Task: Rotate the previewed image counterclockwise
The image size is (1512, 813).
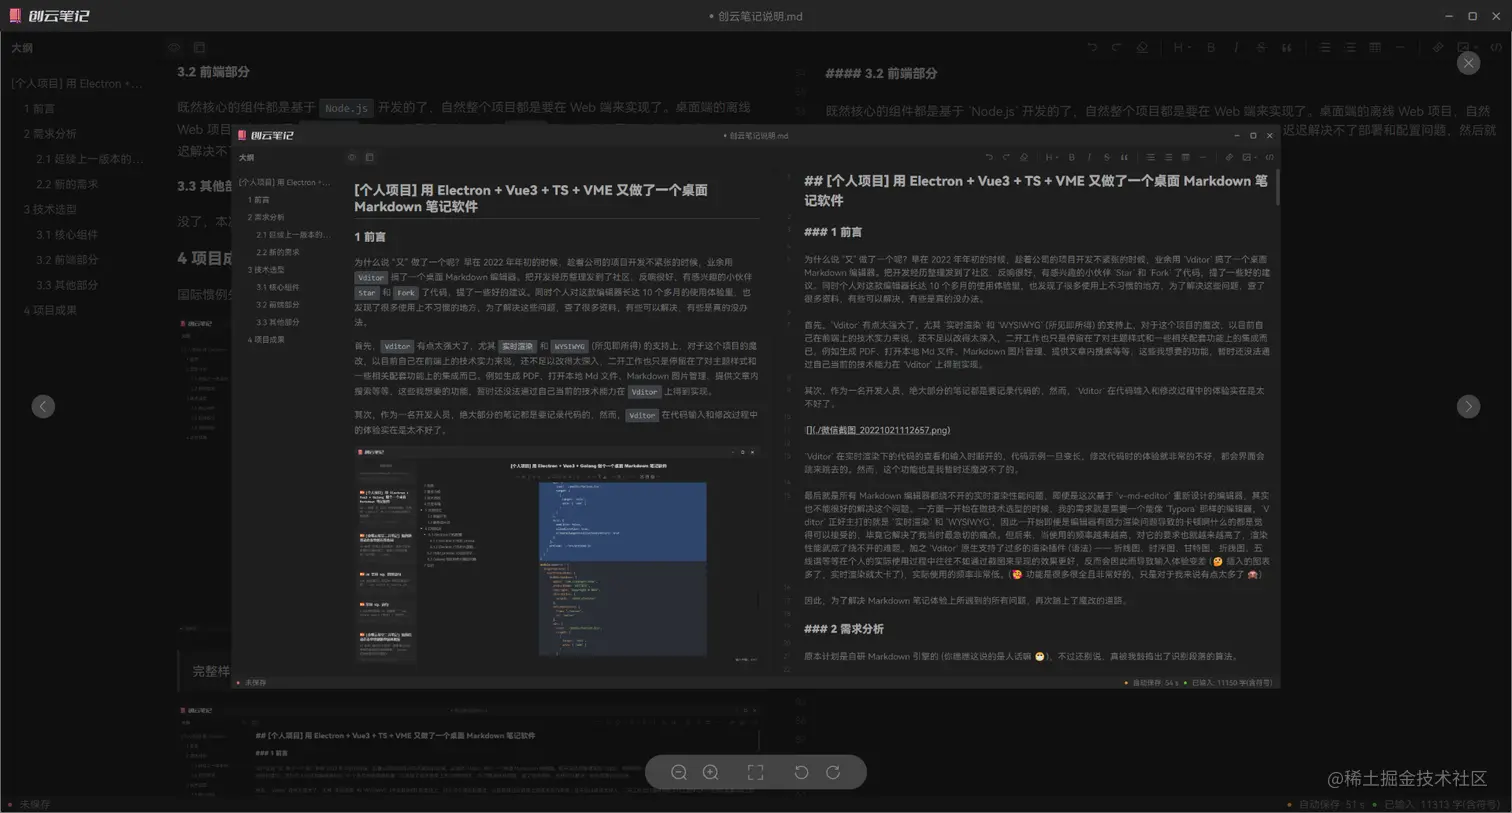Action: [x=801, y=772]
